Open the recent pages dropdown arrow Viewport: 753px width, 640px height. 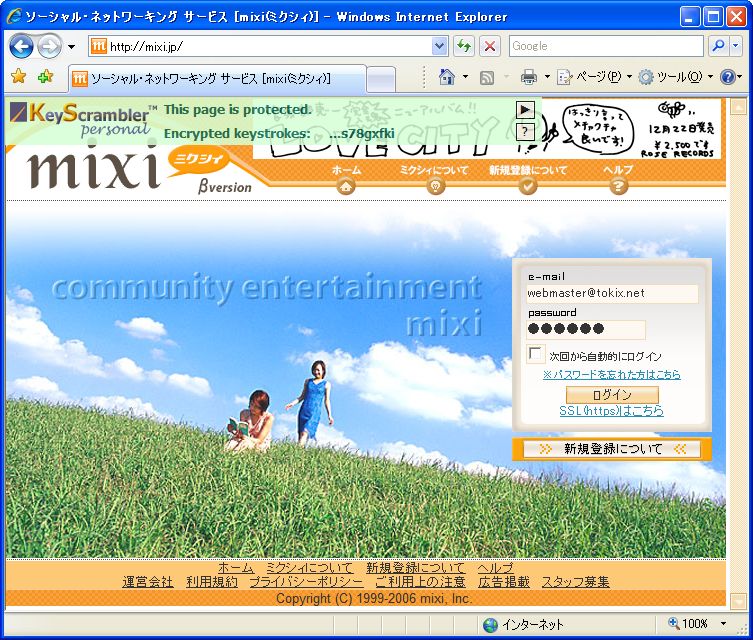tap(72, 47)
